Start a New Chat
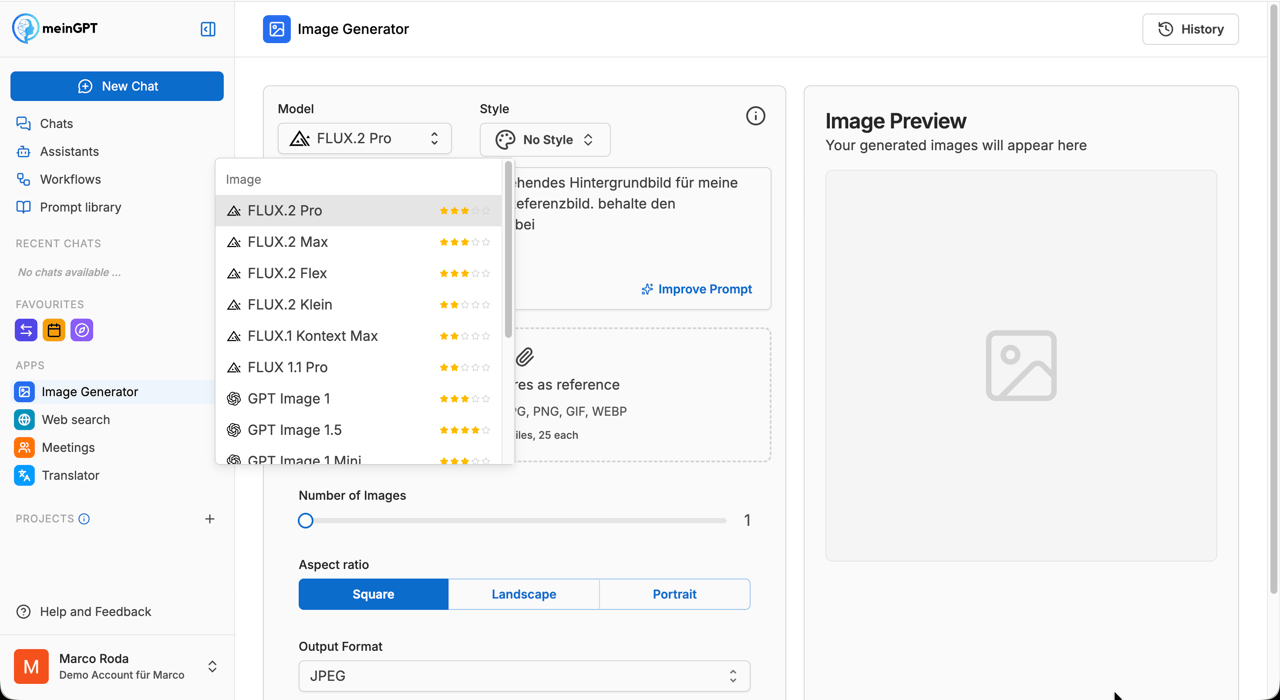The height and width of the screenshot is (700, 1280). pos(117,86)
